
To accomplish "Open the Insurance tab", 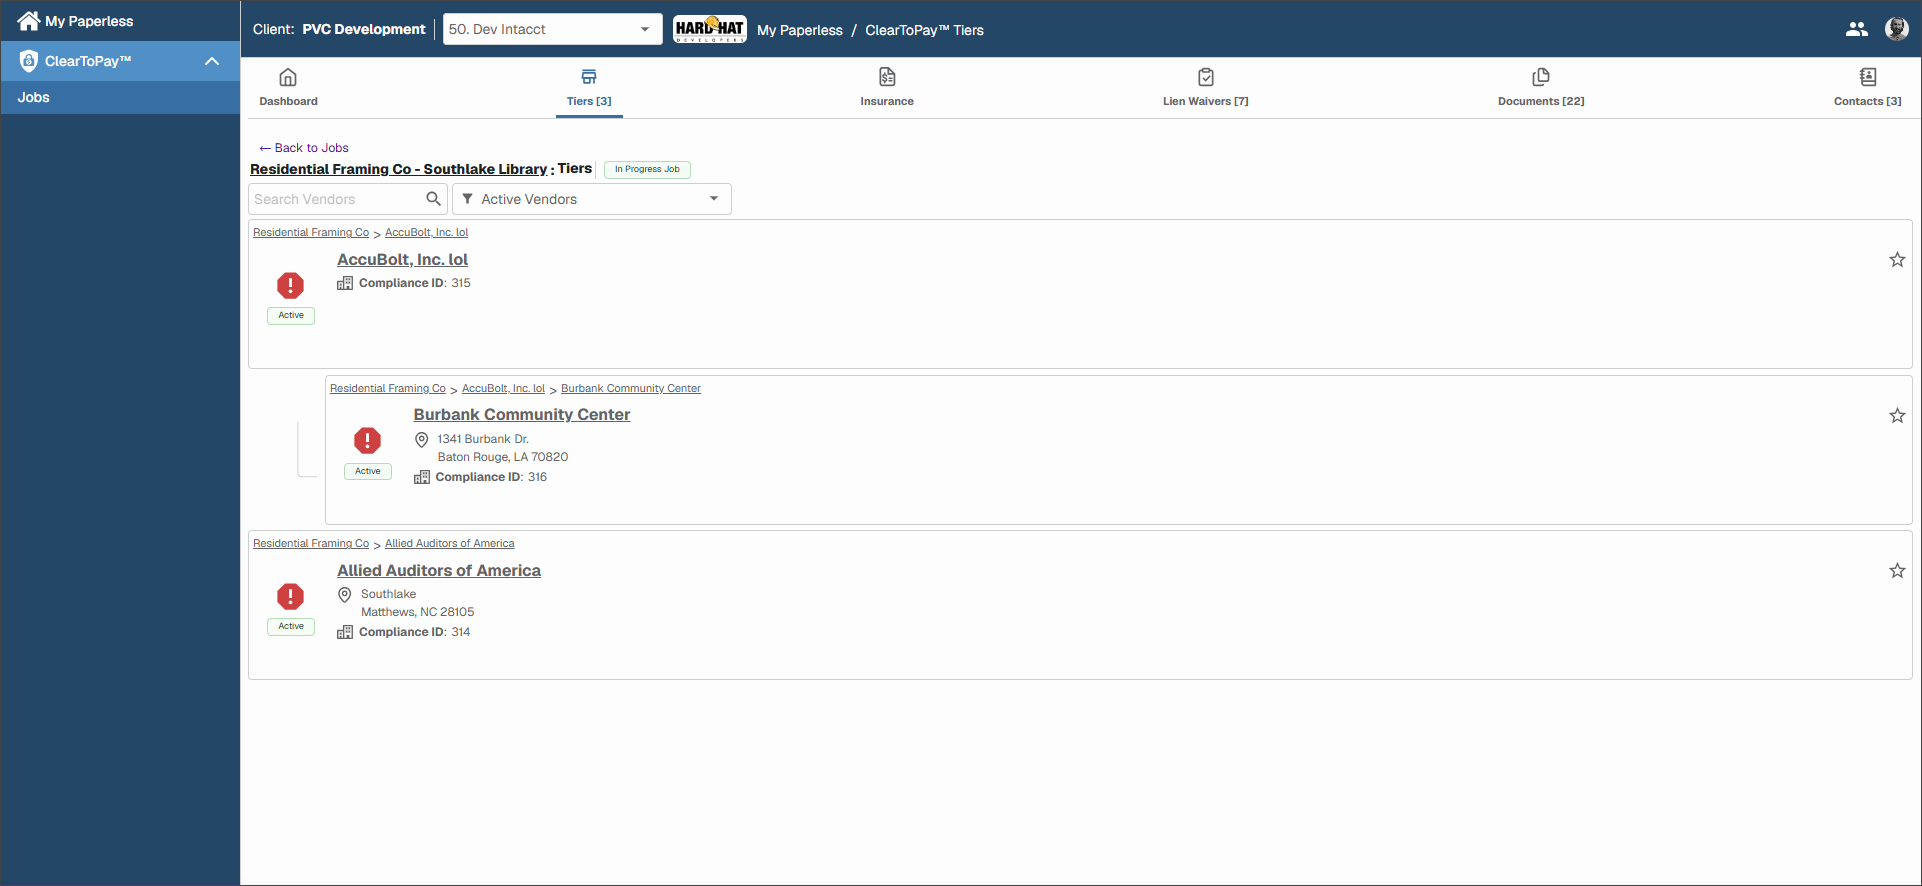I will point(887,87).
